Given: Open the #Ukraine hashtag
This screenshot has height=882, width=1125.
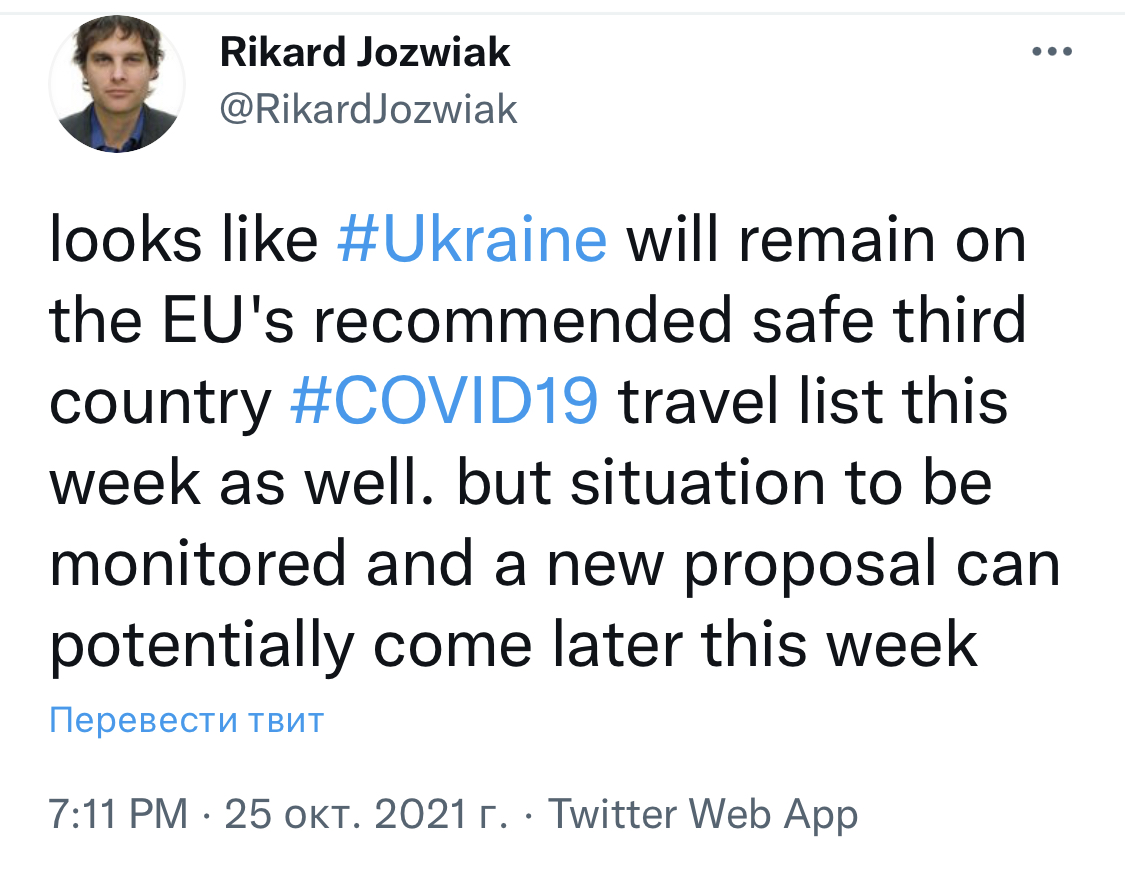Looking at the screenshot, I should pyautogui.click(x=472, y=242).
